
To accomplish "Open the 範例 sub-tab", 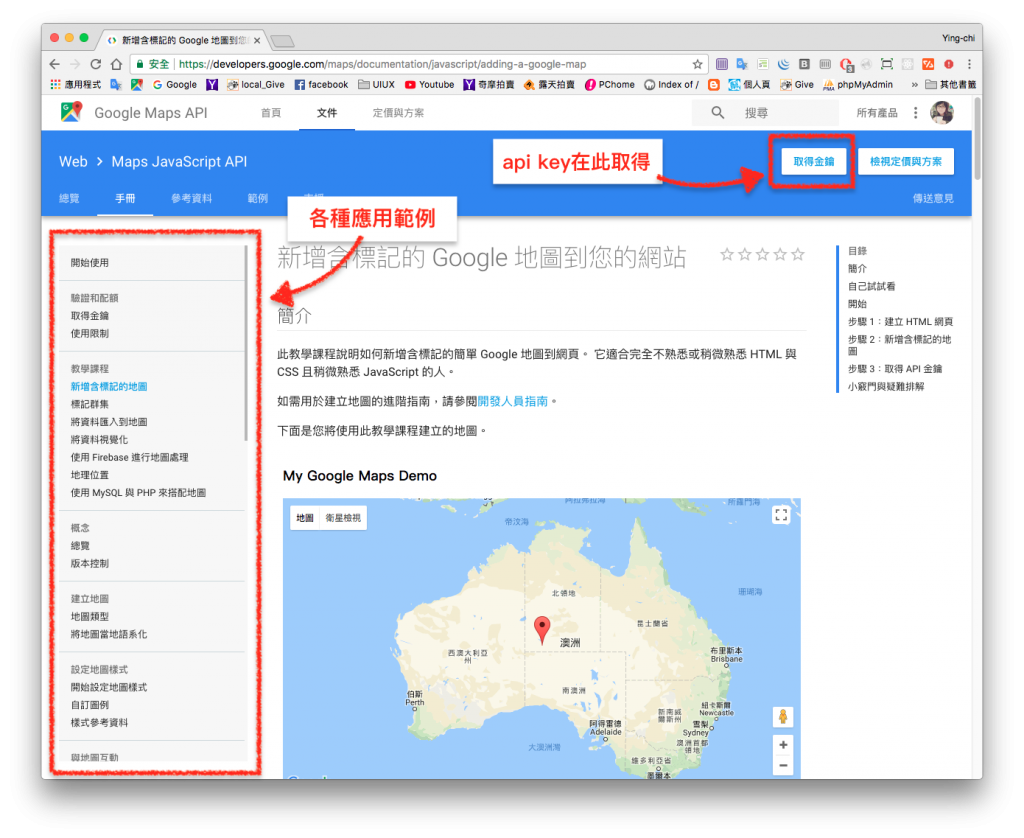I will (x=258, y=198).
